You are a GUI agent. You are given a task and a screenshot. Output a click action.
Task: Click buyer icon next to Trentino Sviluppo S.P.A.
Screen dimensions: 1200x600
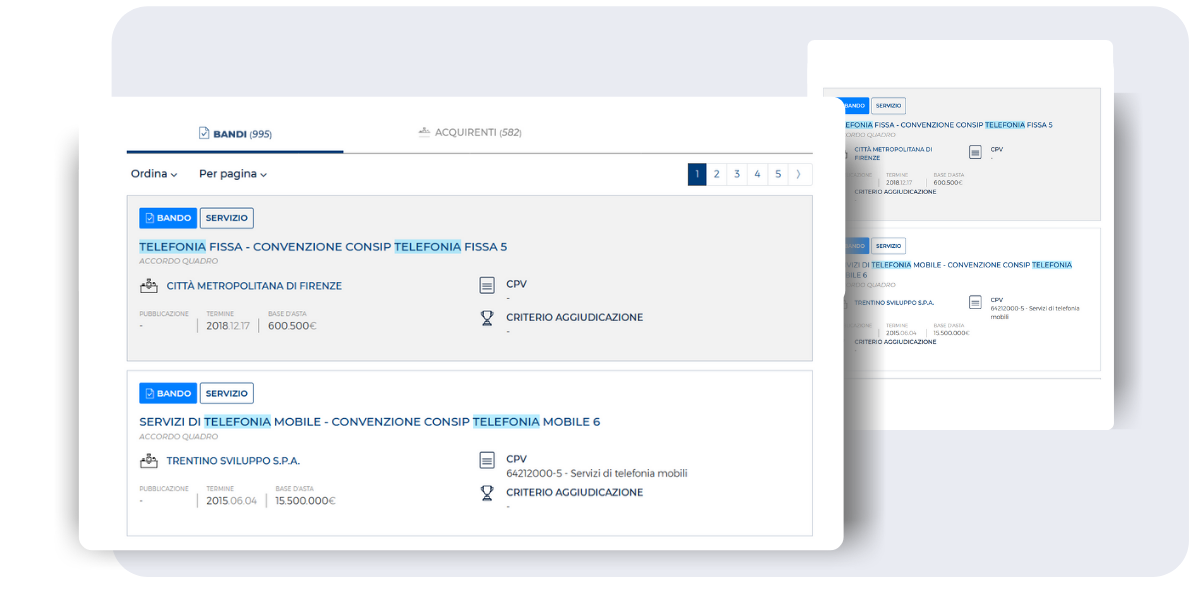coord(149,461)
